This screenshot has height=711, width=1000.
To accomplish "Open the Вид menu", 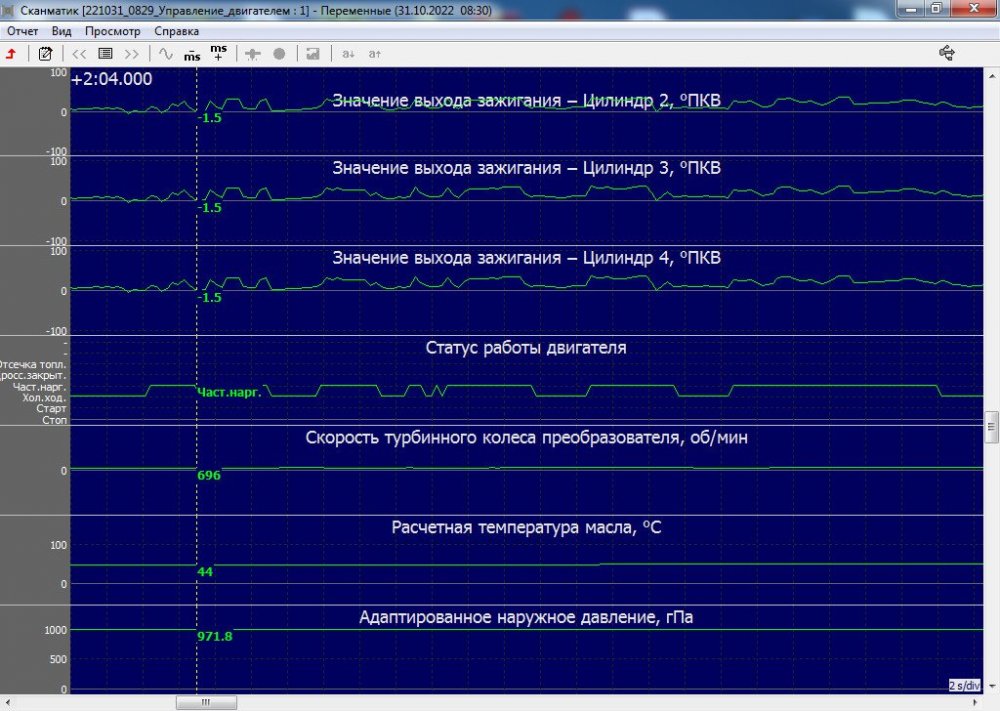I will coord(62,31).
